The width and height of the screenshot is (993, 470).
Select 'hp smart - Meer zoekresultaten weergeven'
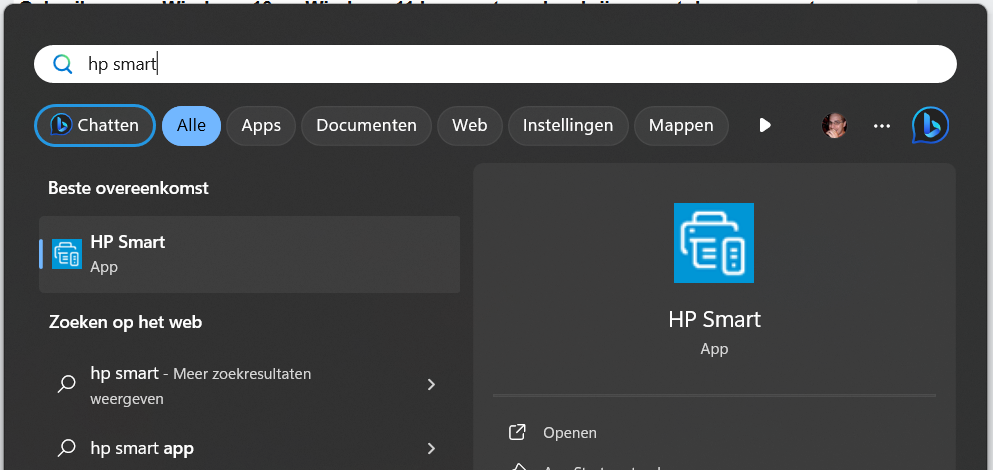click(x=250, y=385)
